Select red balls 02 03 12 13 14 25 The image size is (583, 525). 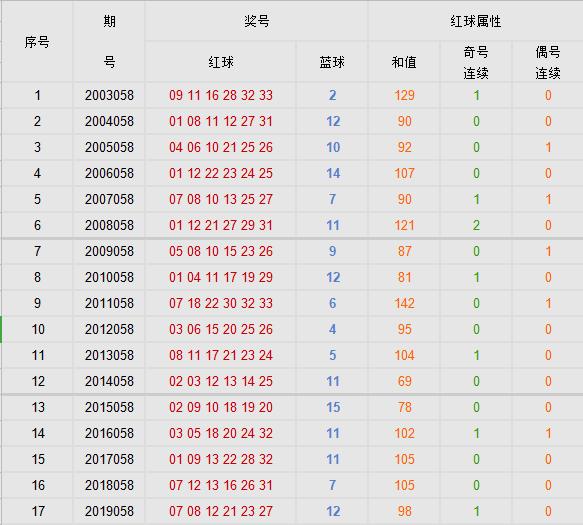(x=221, y=381)
